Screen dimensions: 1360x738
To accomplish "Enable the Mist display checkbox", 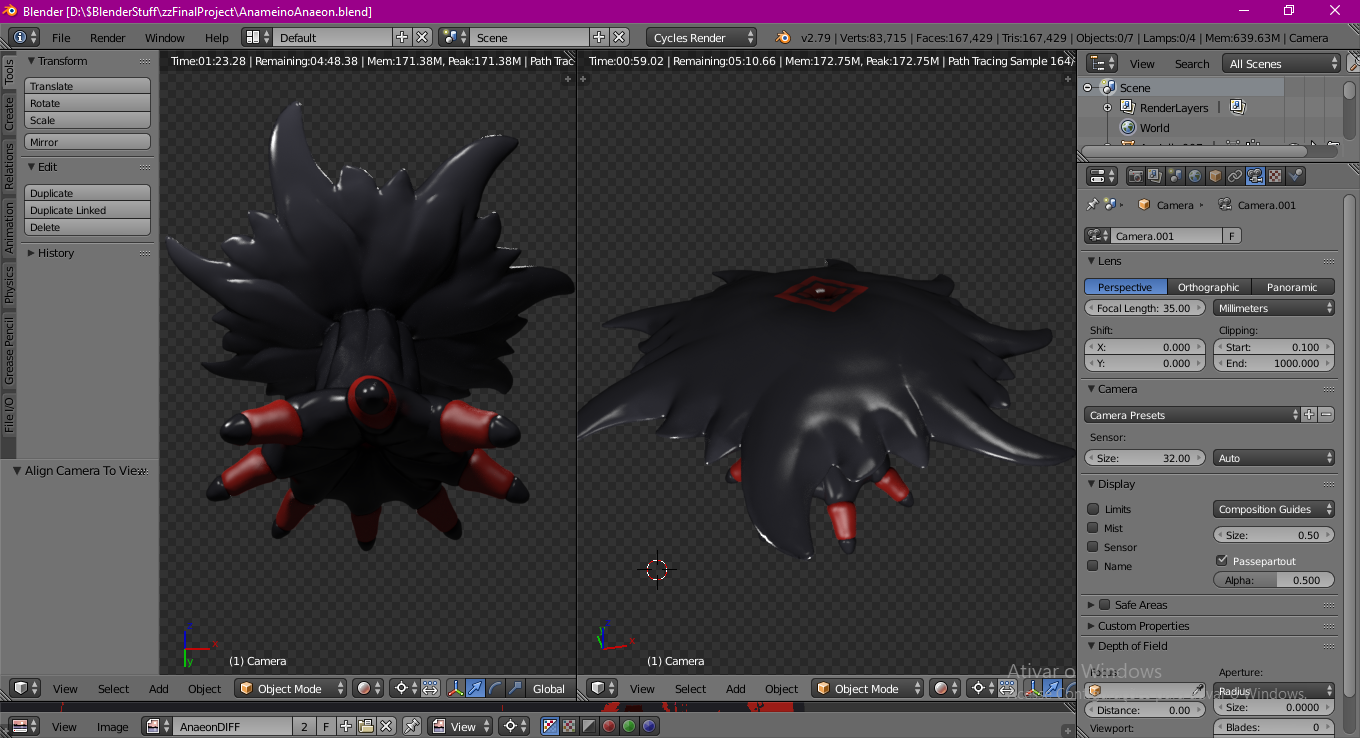I will 1093,528.
